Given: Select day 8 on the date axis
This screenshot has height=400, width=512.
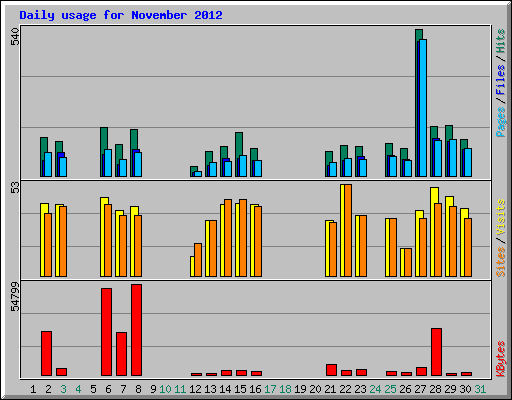Looking at the screenshot, I should point(138,389).
